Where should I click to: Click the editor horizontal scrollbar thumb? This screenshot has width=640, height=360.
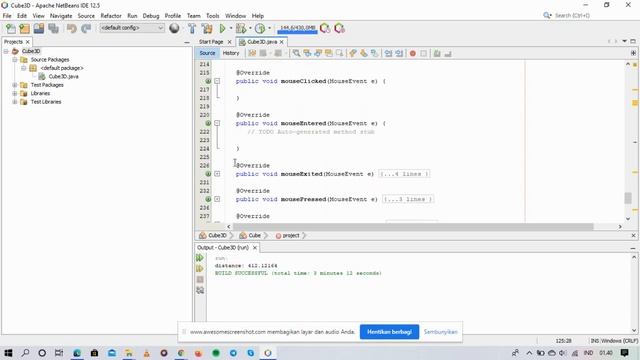[x=413, y=227]
